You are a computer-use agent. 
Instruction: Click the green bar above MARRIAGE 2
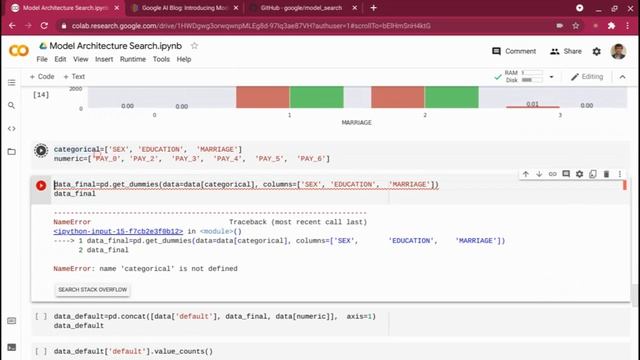[451, 97]
